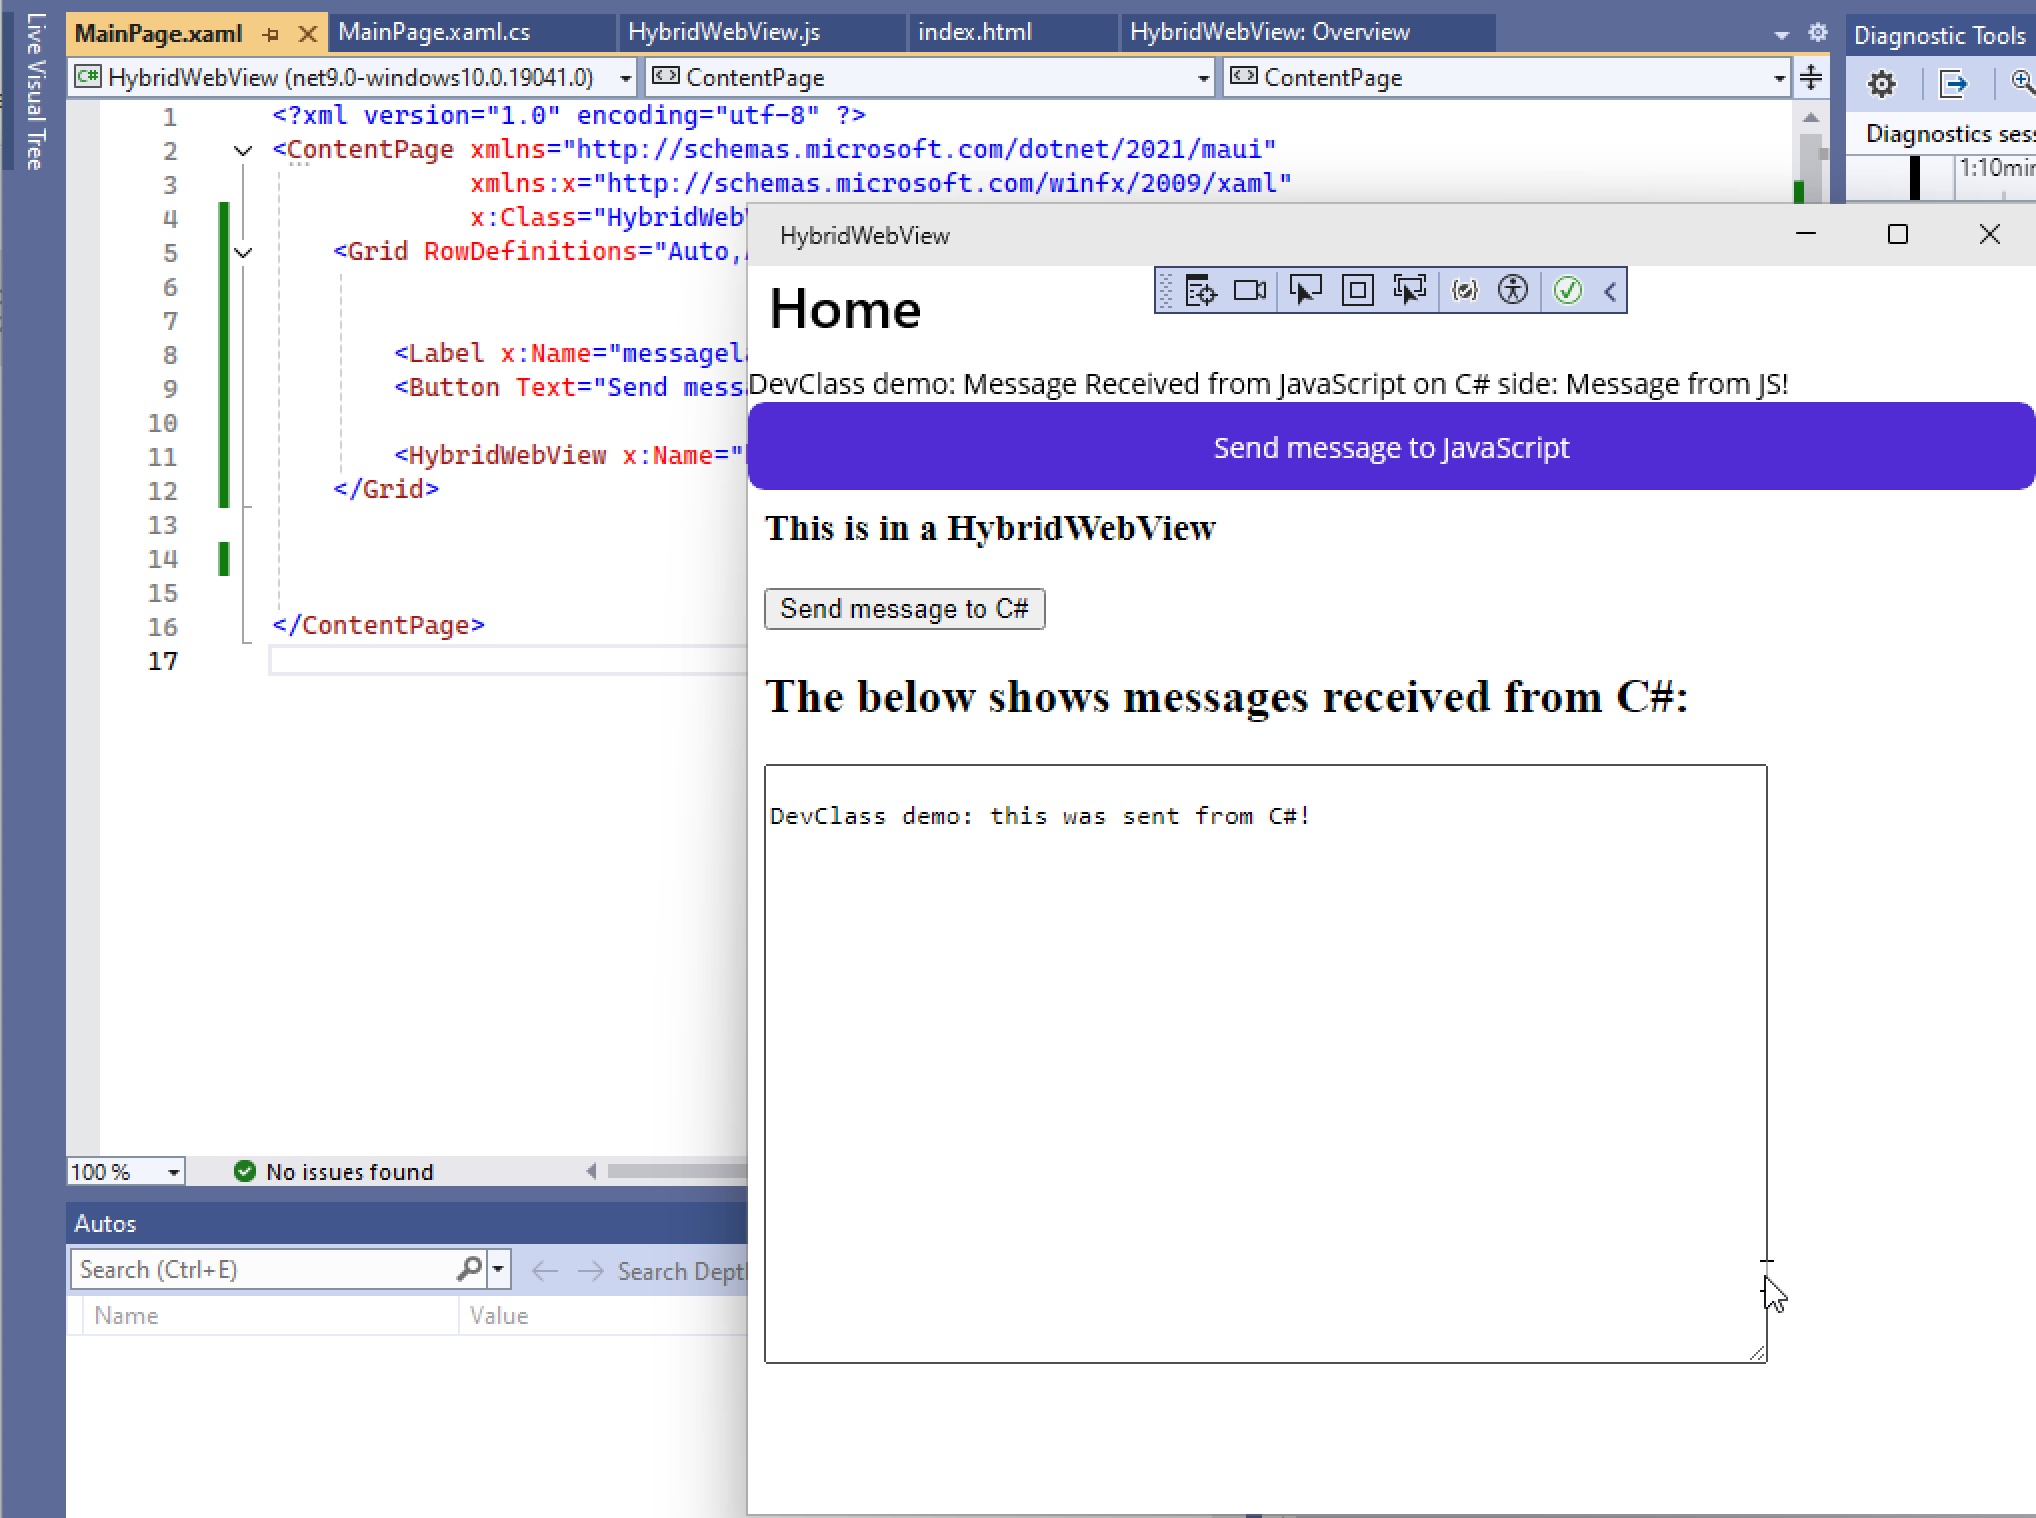Pin the MainPage.xaml document tab
The height and width of the screenshot is (1518, 2036).
pyautogui.click(x=270, y=32)
